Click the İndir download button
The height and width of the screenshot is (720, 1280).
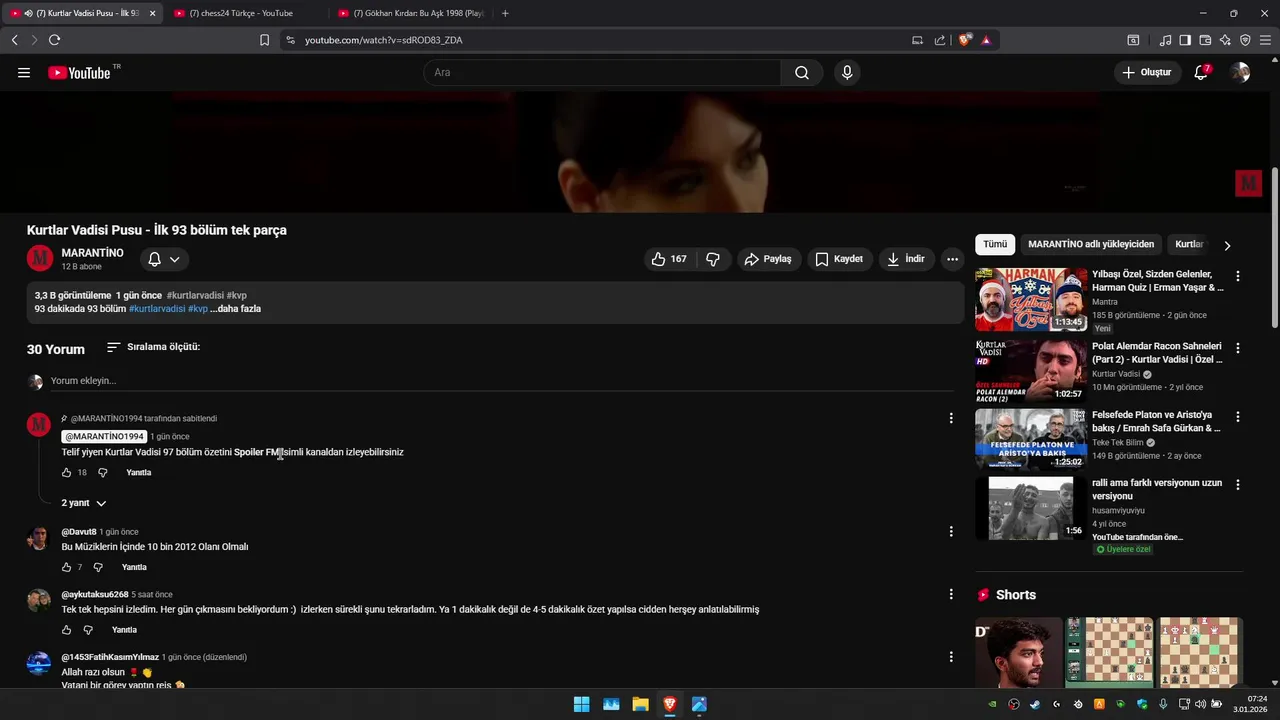click(x=906, y=259)
